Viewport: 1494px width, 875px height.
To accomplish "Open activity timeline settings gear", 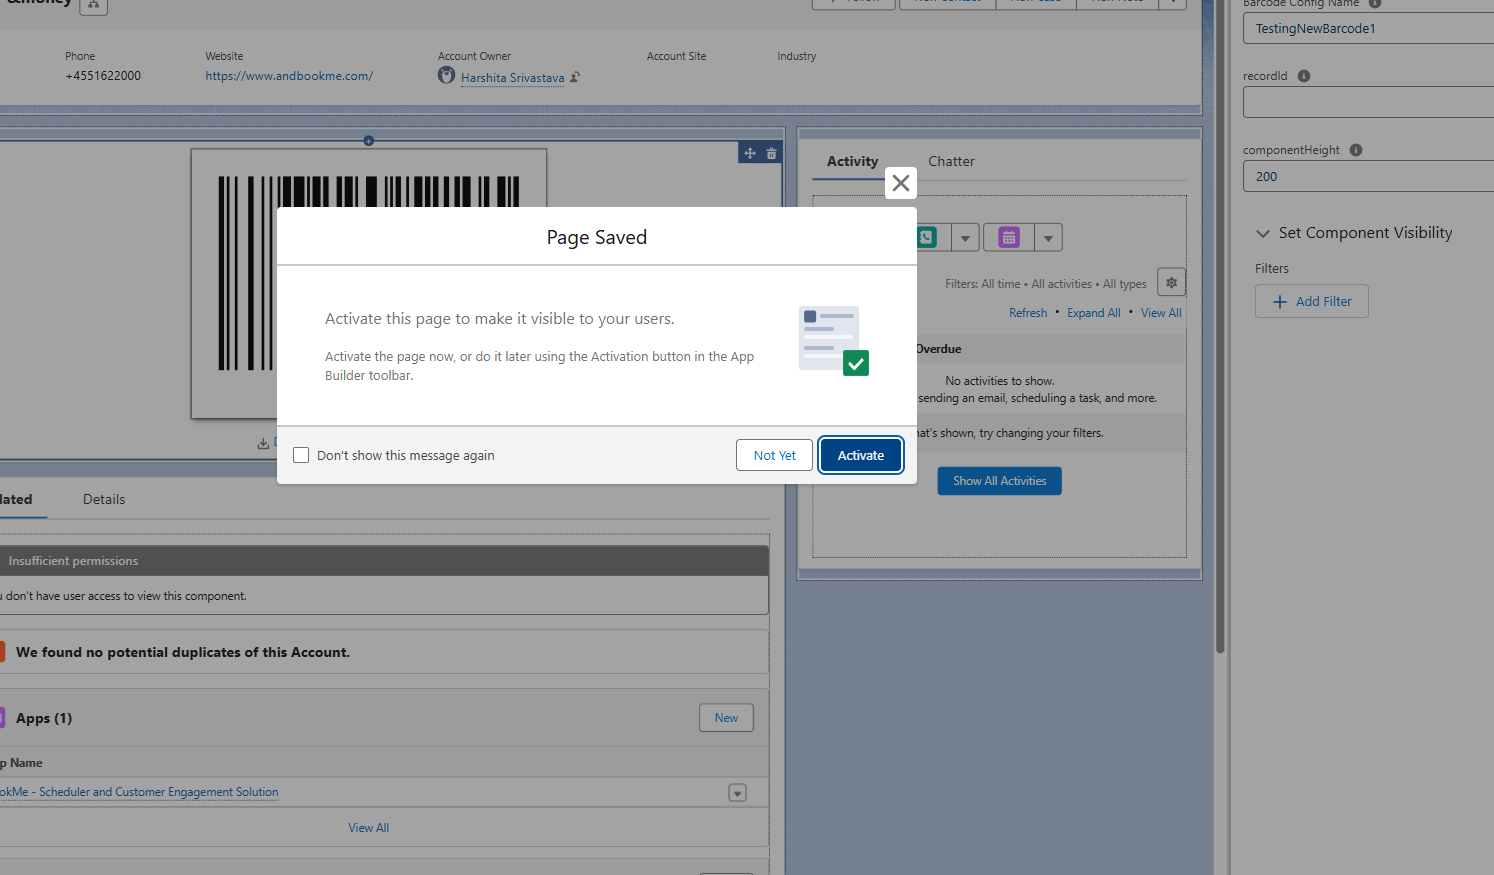I will tap(1171, 283).
